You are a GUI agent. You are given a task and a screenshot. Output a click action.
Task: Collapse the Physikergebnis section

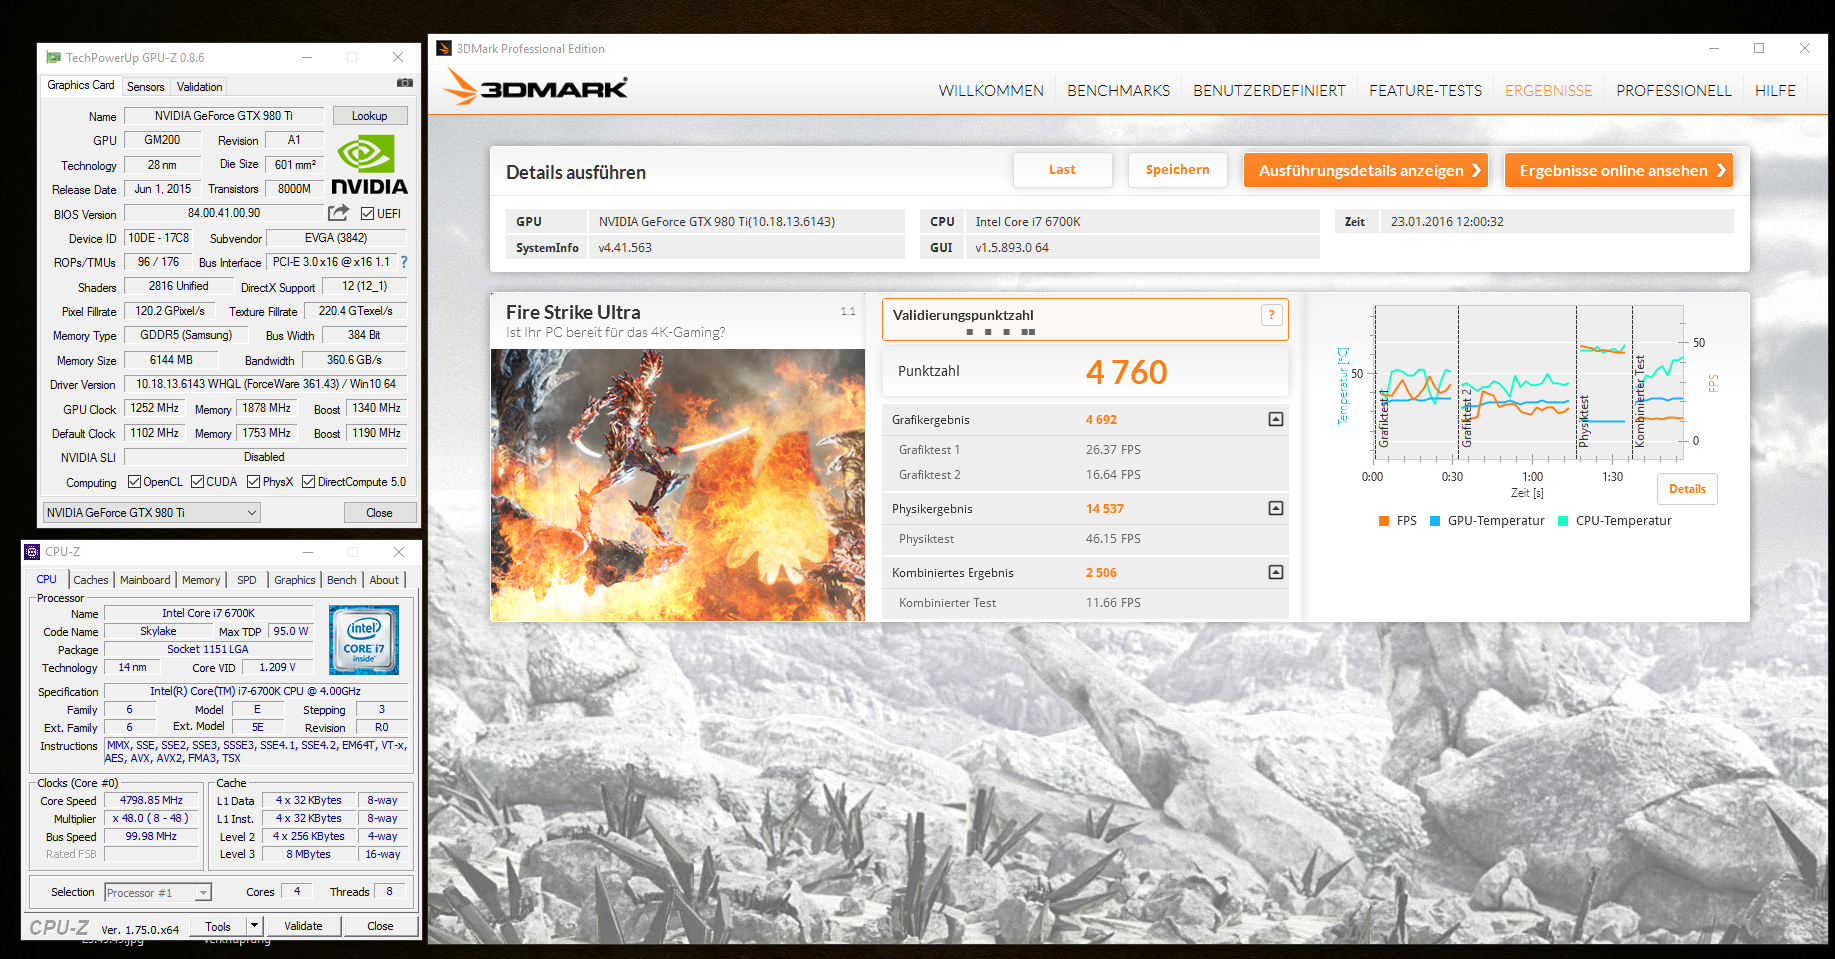pyautogui.click(x=1276, y=508)
